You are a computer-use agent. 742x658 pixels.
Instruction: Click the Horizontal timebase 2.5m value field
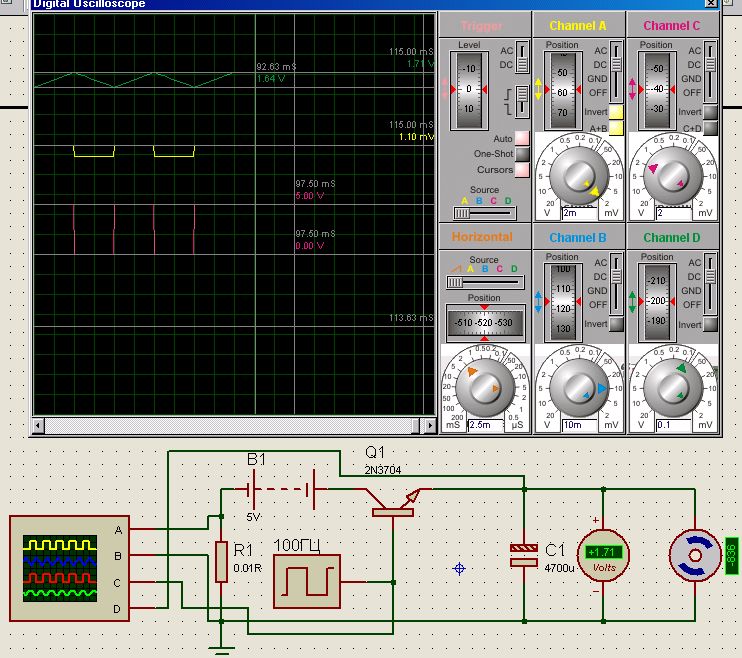click(486, 425)
